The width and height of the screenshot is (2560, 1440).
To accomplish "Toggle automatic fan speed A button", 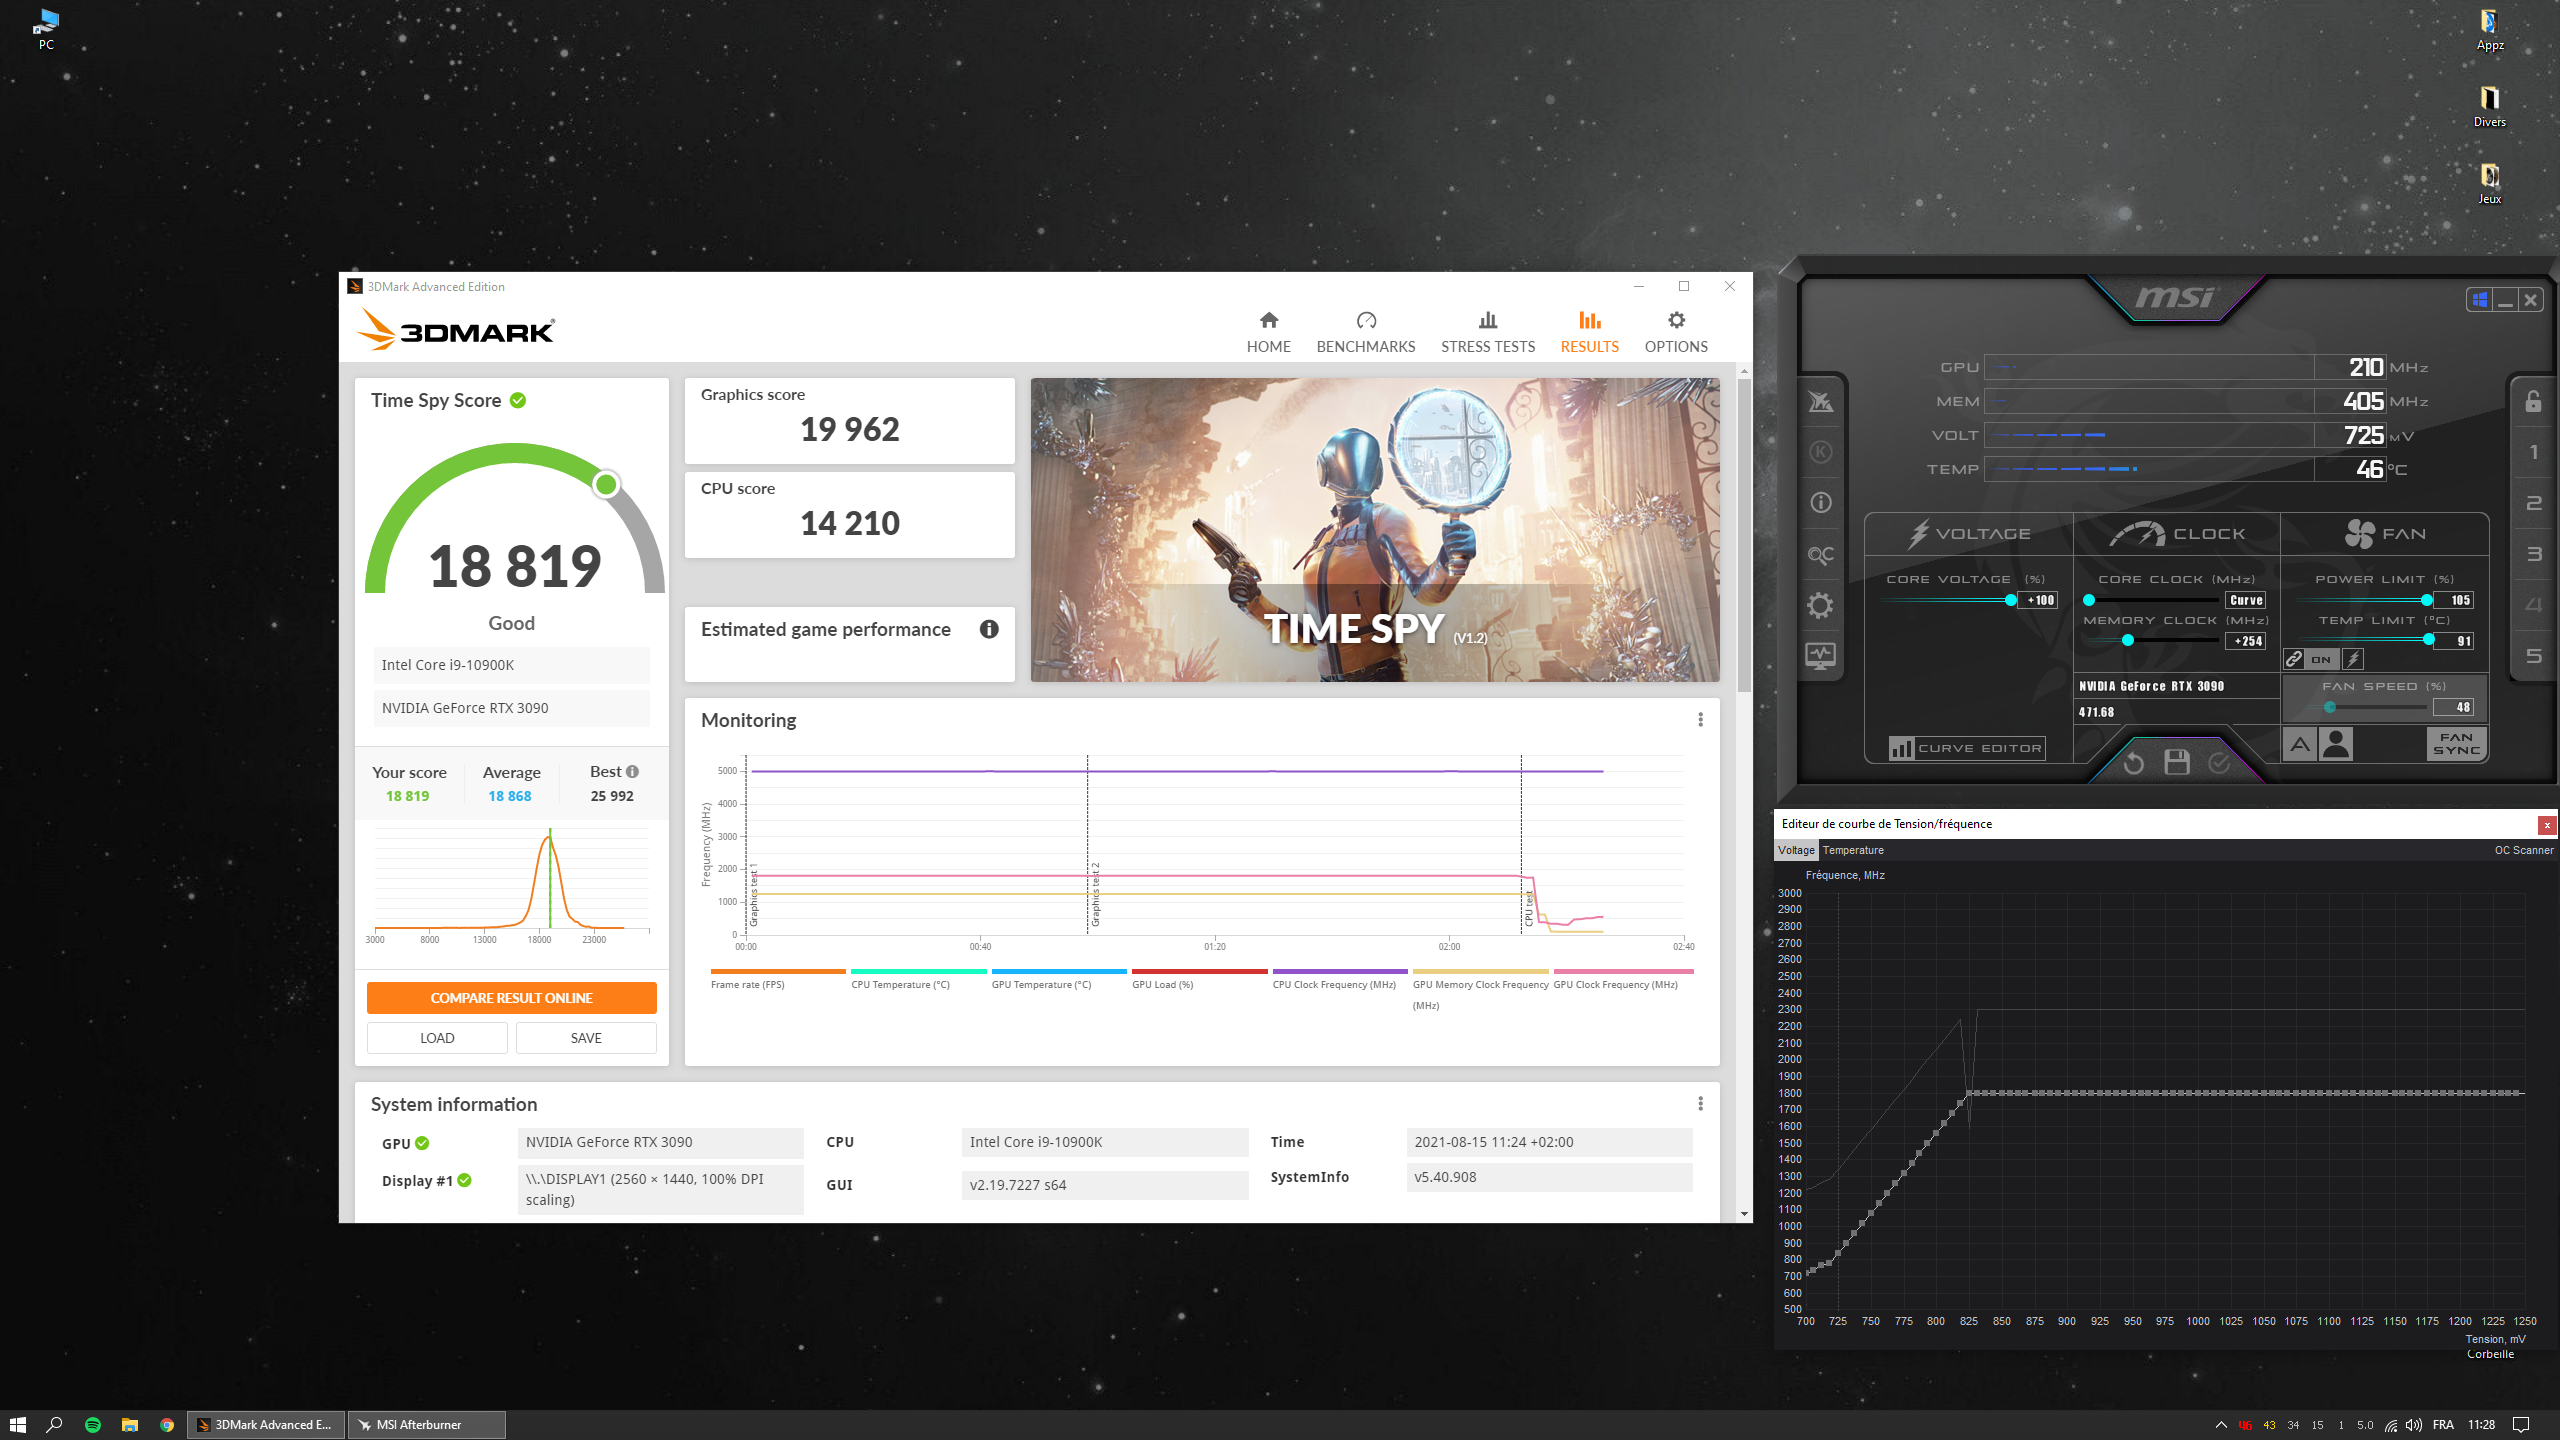I will [2300, 744].
